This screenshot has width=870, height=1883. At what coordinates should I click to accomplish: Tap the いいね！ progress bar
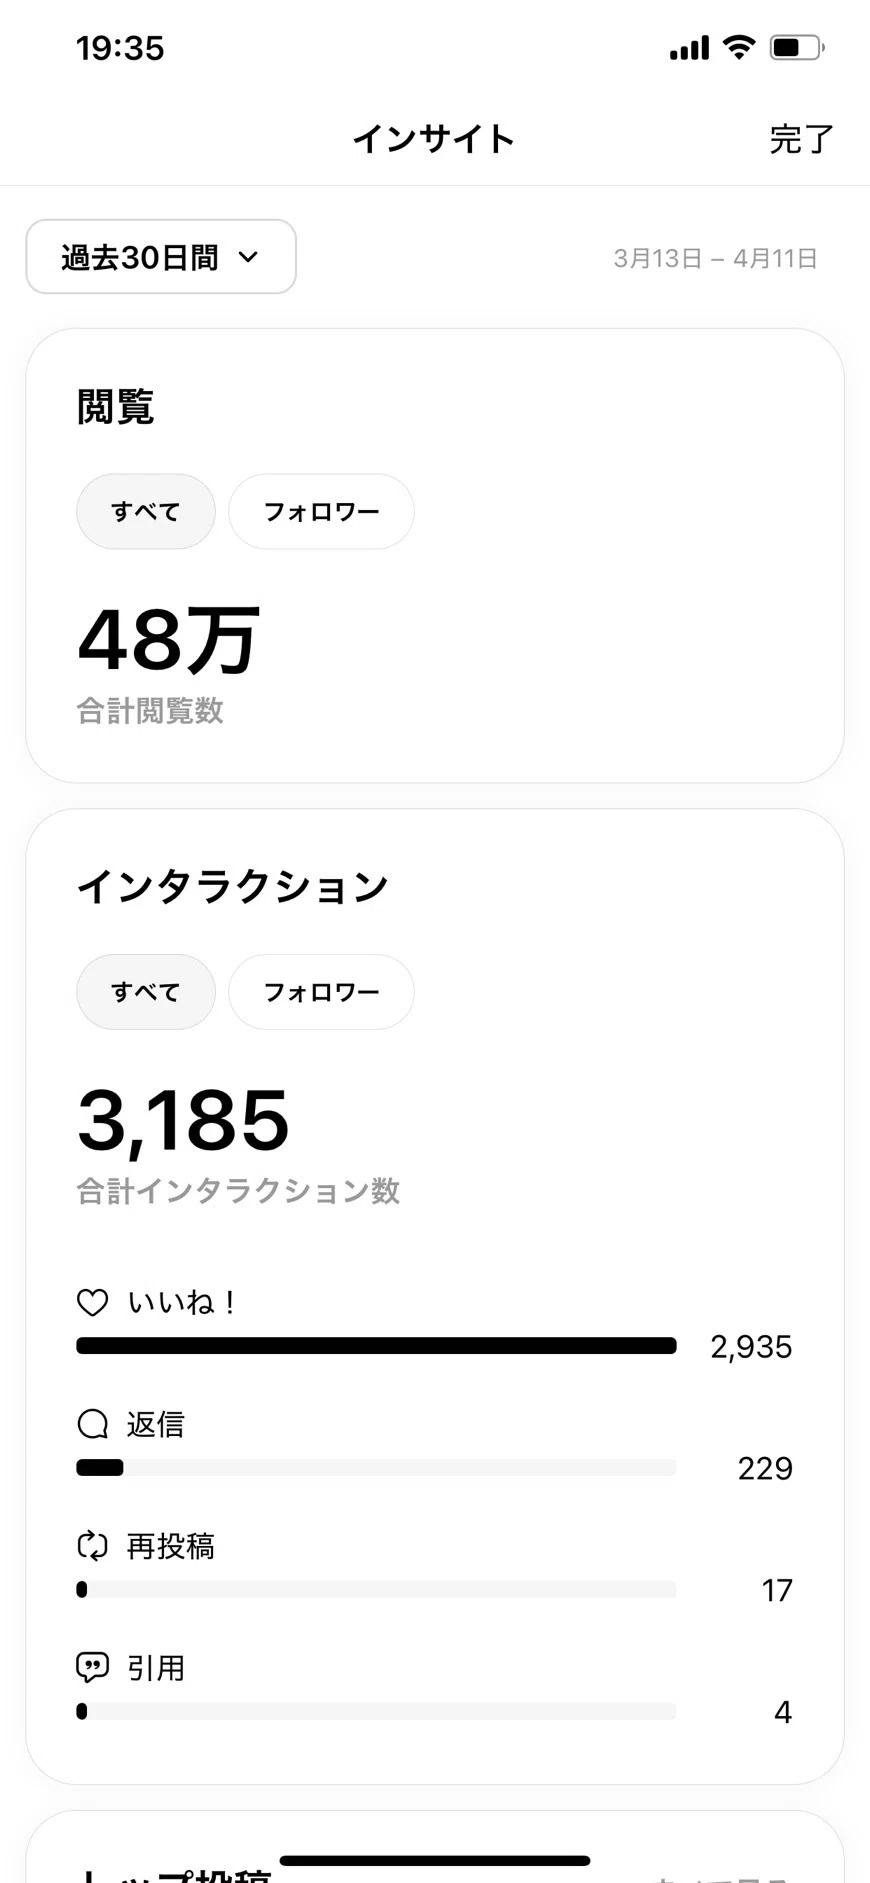376,1346
